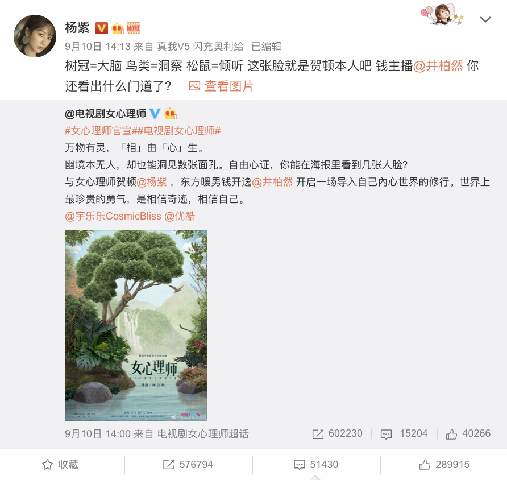Click the cartoon avatar decoration badge
The image size is (507, 480).
click(x=442, y=14)
